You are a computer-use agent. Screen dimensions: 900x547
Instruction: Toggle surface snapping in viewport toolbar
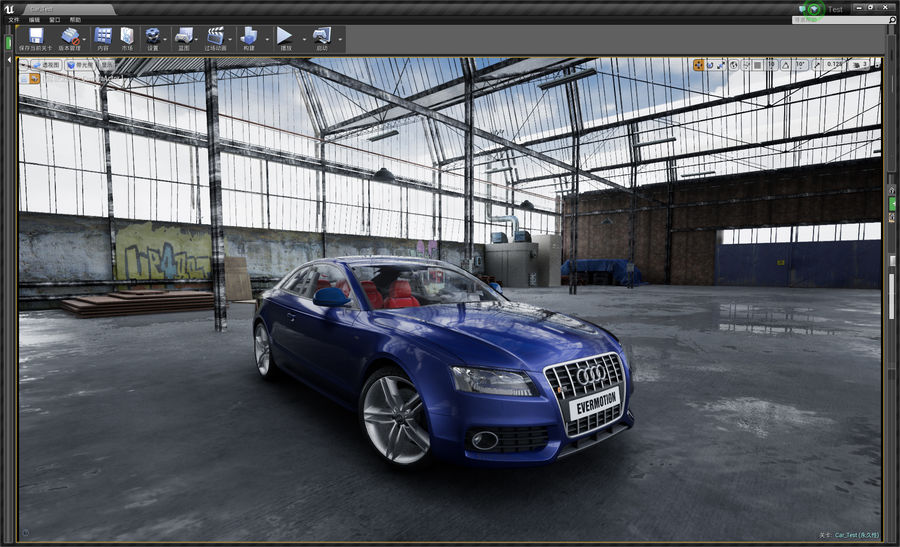tap(746, 65)
